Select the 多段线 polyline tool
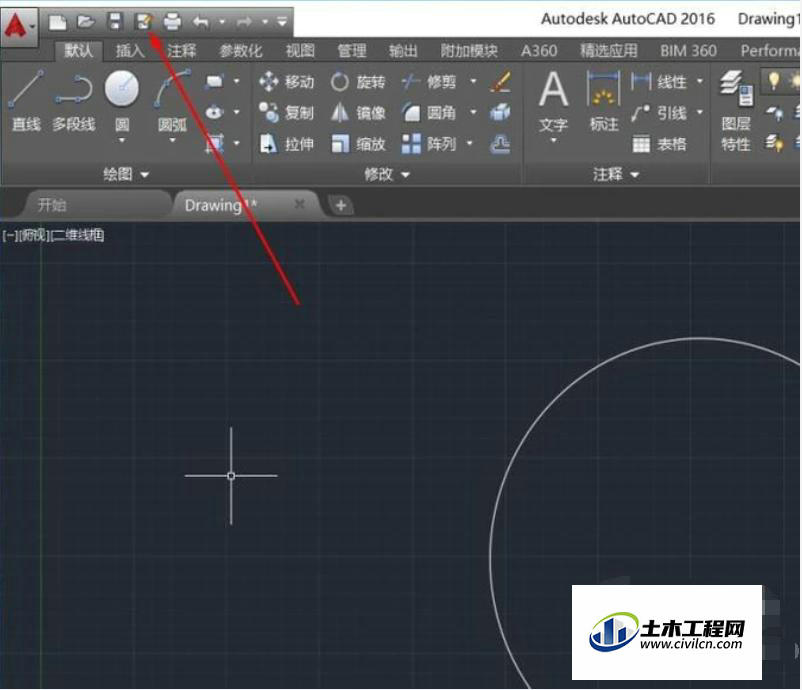Screen dimensions: 802x690 pos(74,101)
